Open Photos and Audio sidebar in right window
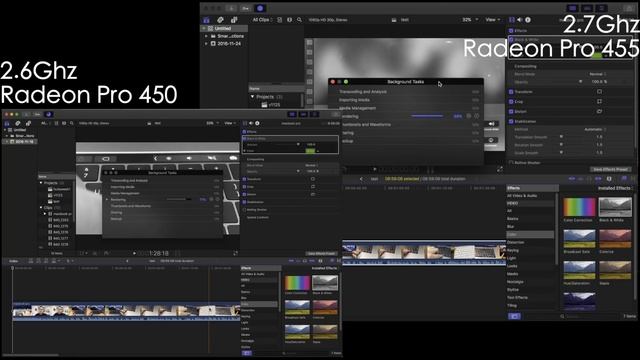 (x=220, y=20)
